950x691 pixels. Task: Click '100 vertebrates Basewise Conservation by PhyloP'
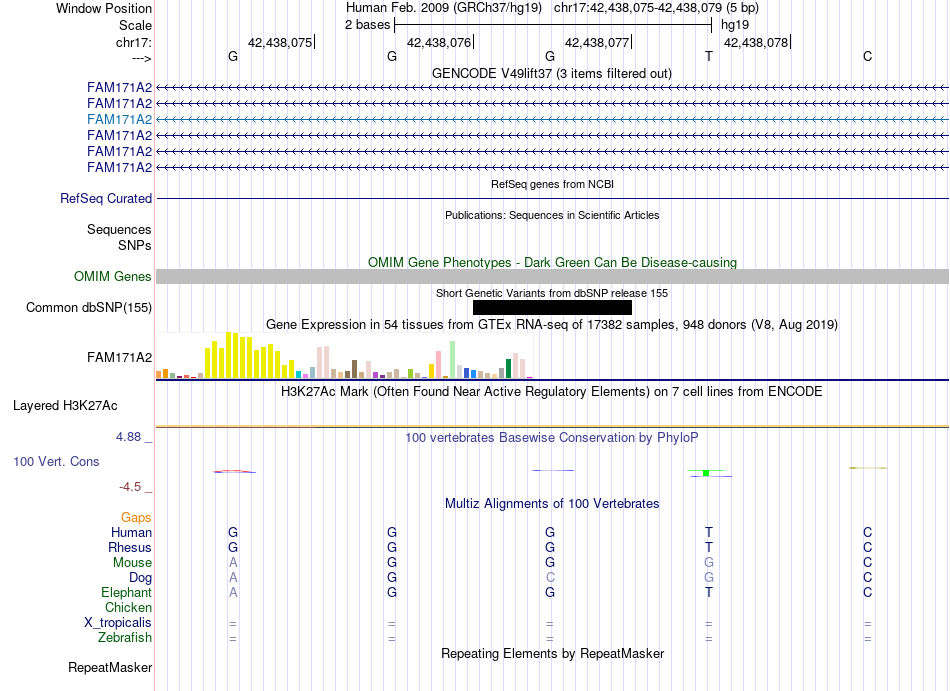point(552,437)
